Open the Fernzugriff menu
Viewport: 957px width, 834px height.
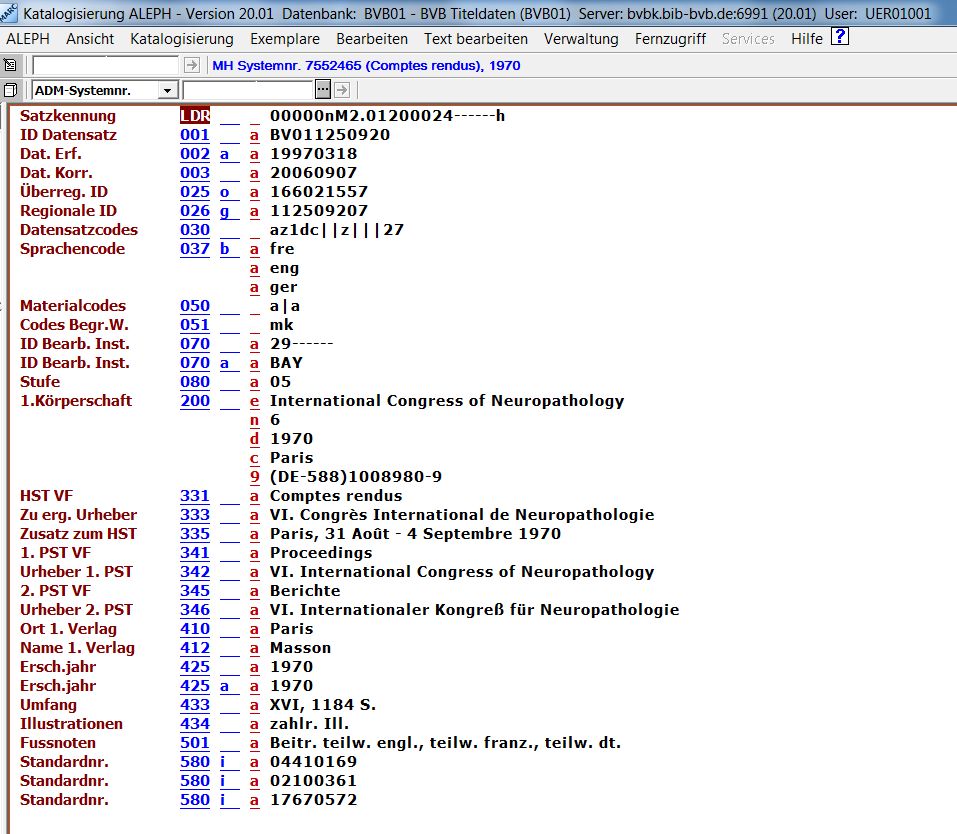click(x=670, y=39)
